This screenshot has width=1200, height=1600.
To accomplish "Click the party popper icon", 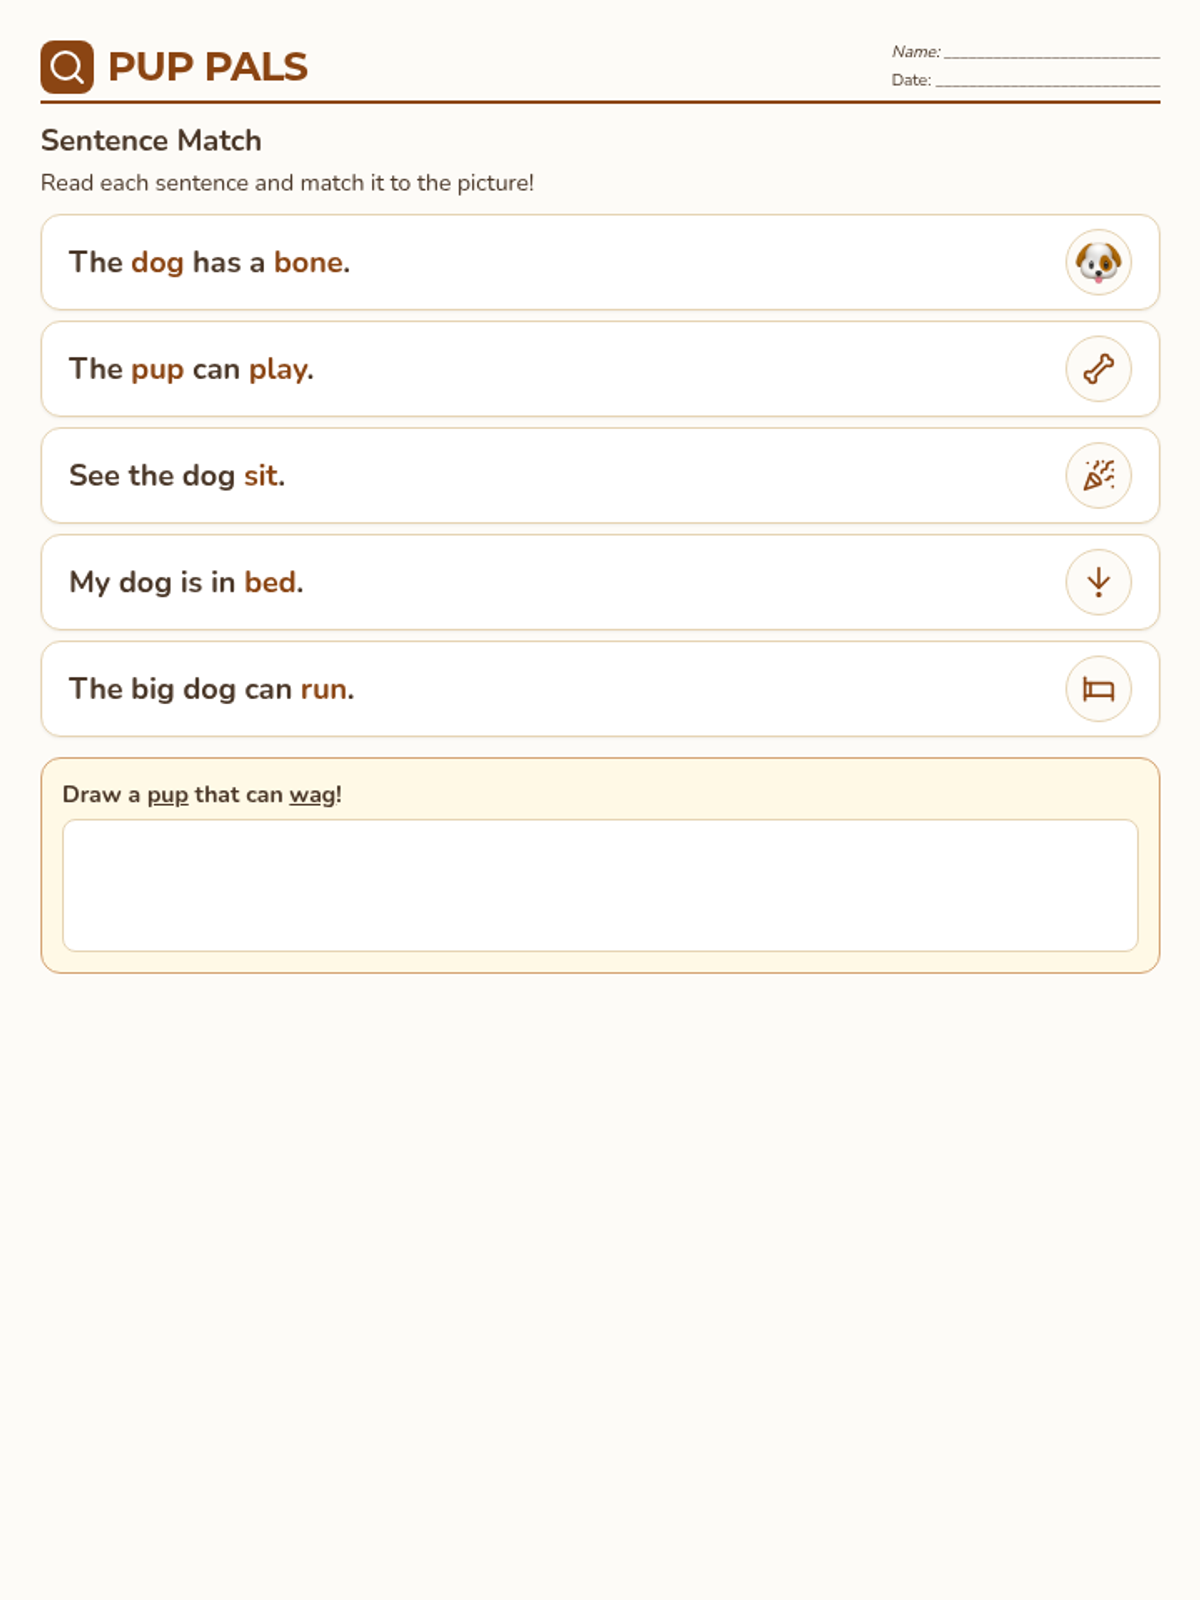I will 1098,475.
